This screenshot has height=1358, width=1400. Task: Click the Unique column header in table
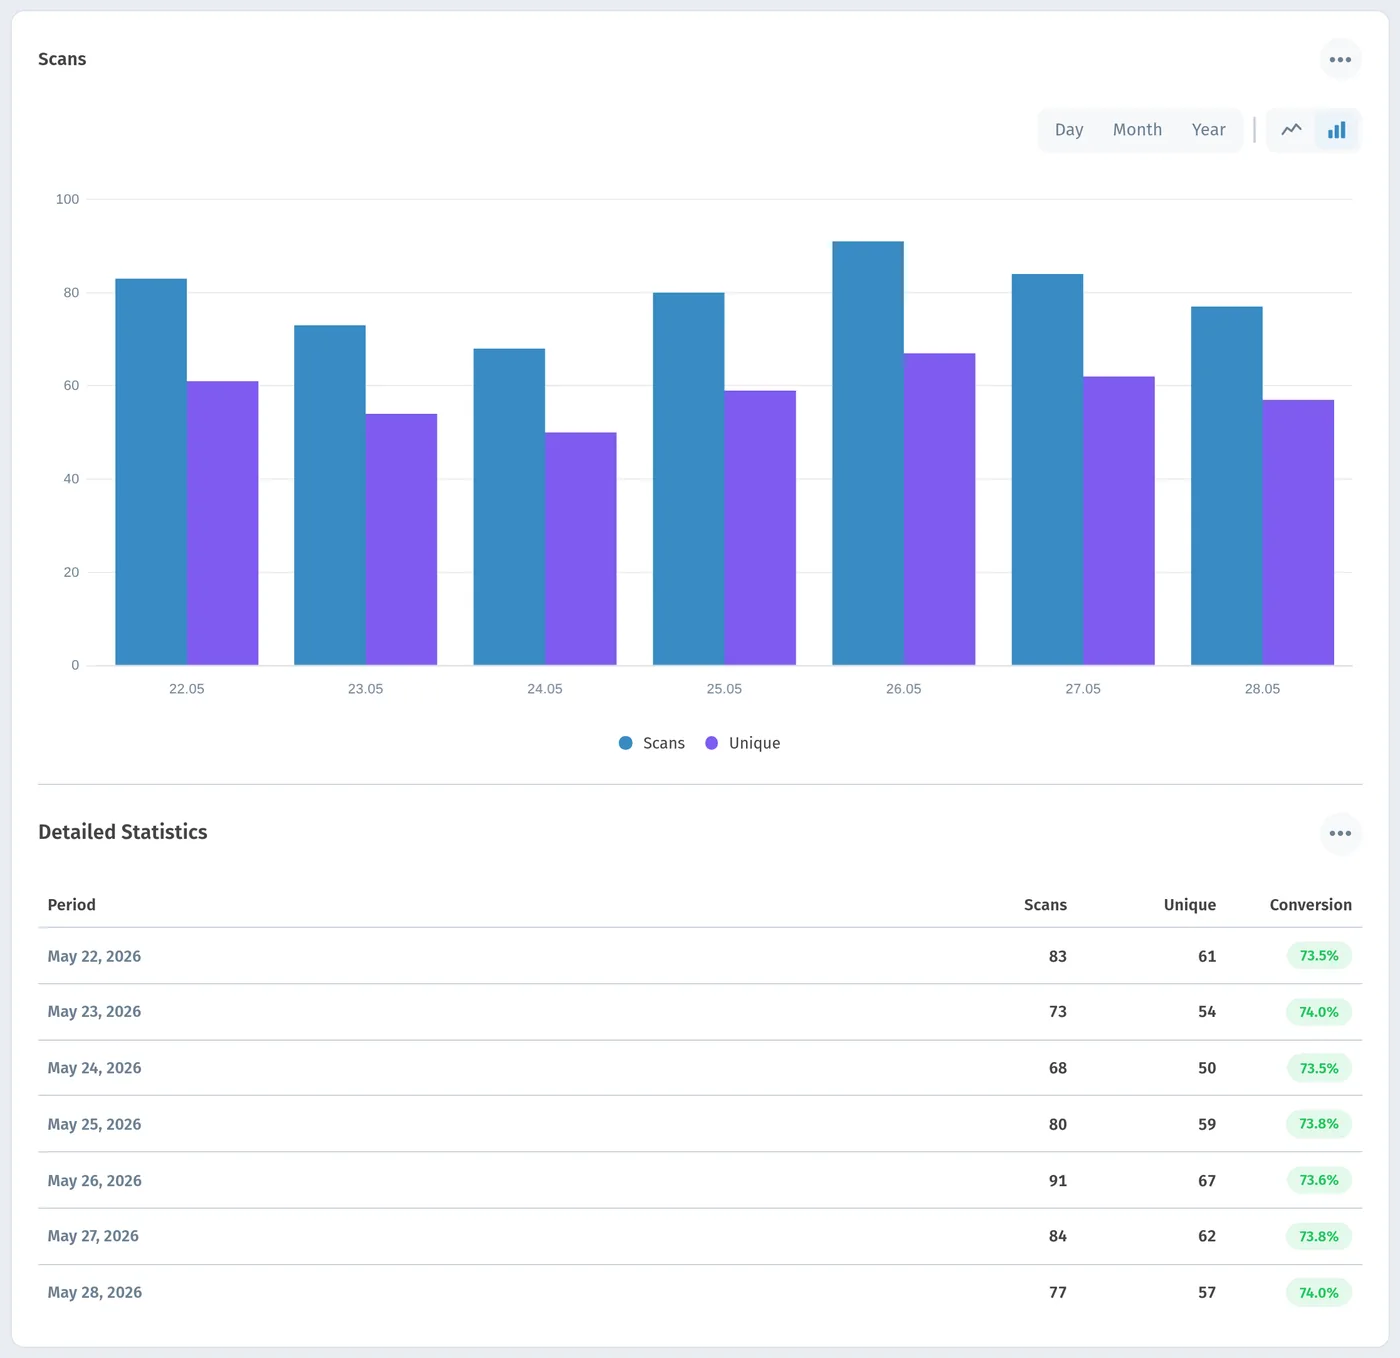1190,905
